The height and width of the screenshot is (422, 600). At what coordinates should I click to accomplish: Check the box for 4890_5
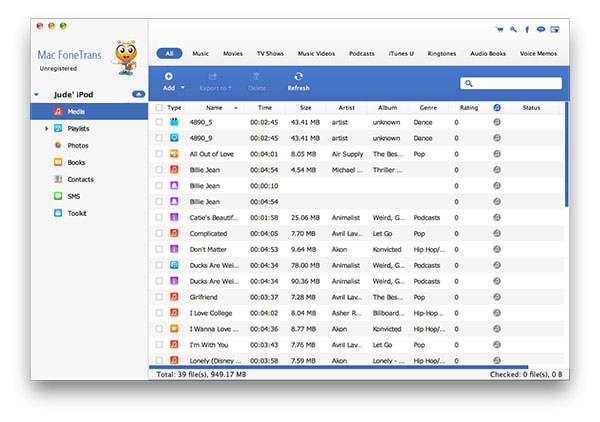click(x=159, y=122)
